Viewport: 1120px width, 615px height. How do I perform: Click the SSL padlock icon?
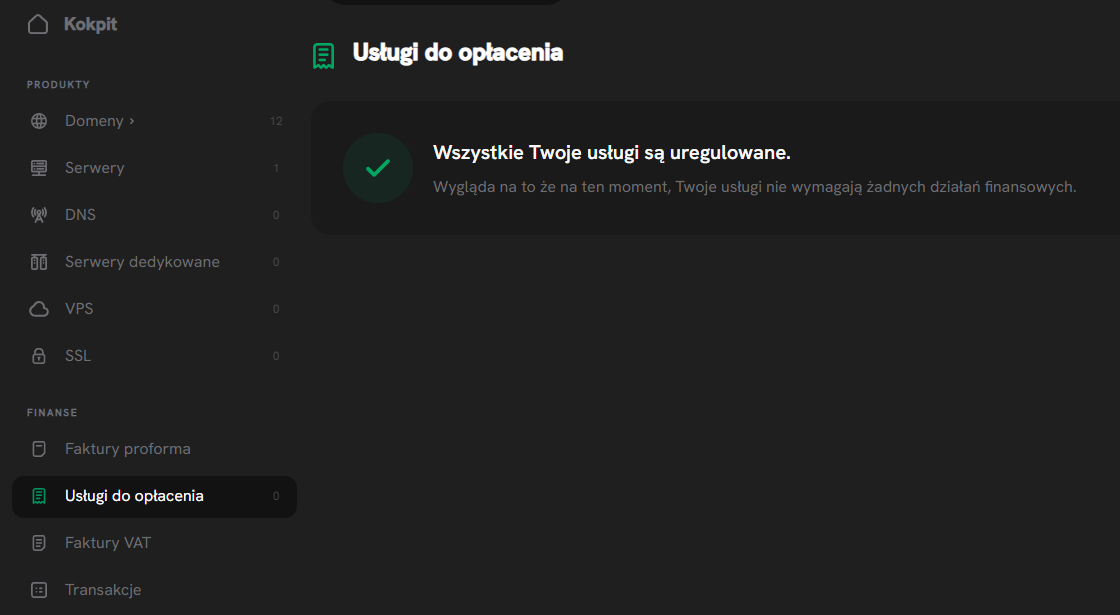pyautogui.click(x=38, y=355)
